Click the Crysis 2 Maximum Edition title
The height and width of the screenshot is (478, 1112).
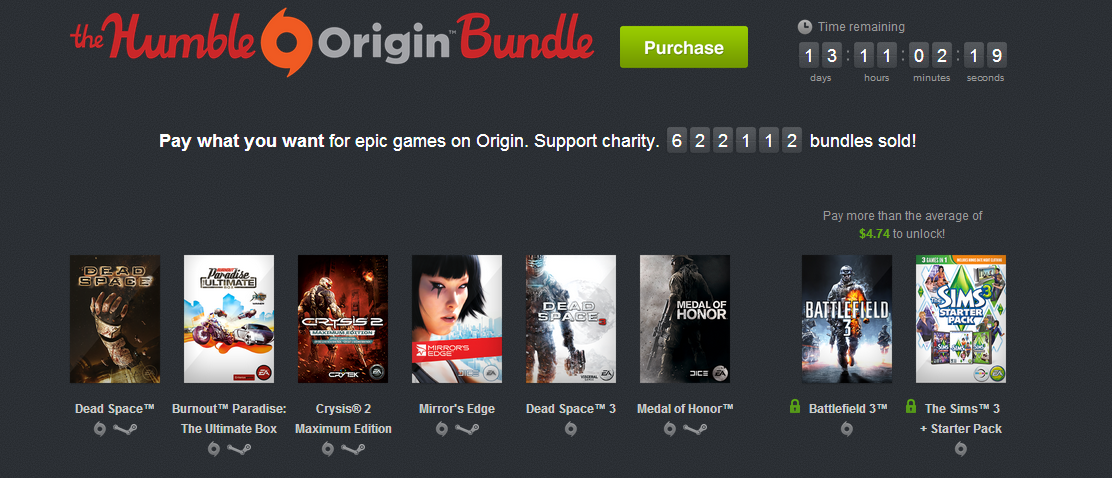[343, 418]
